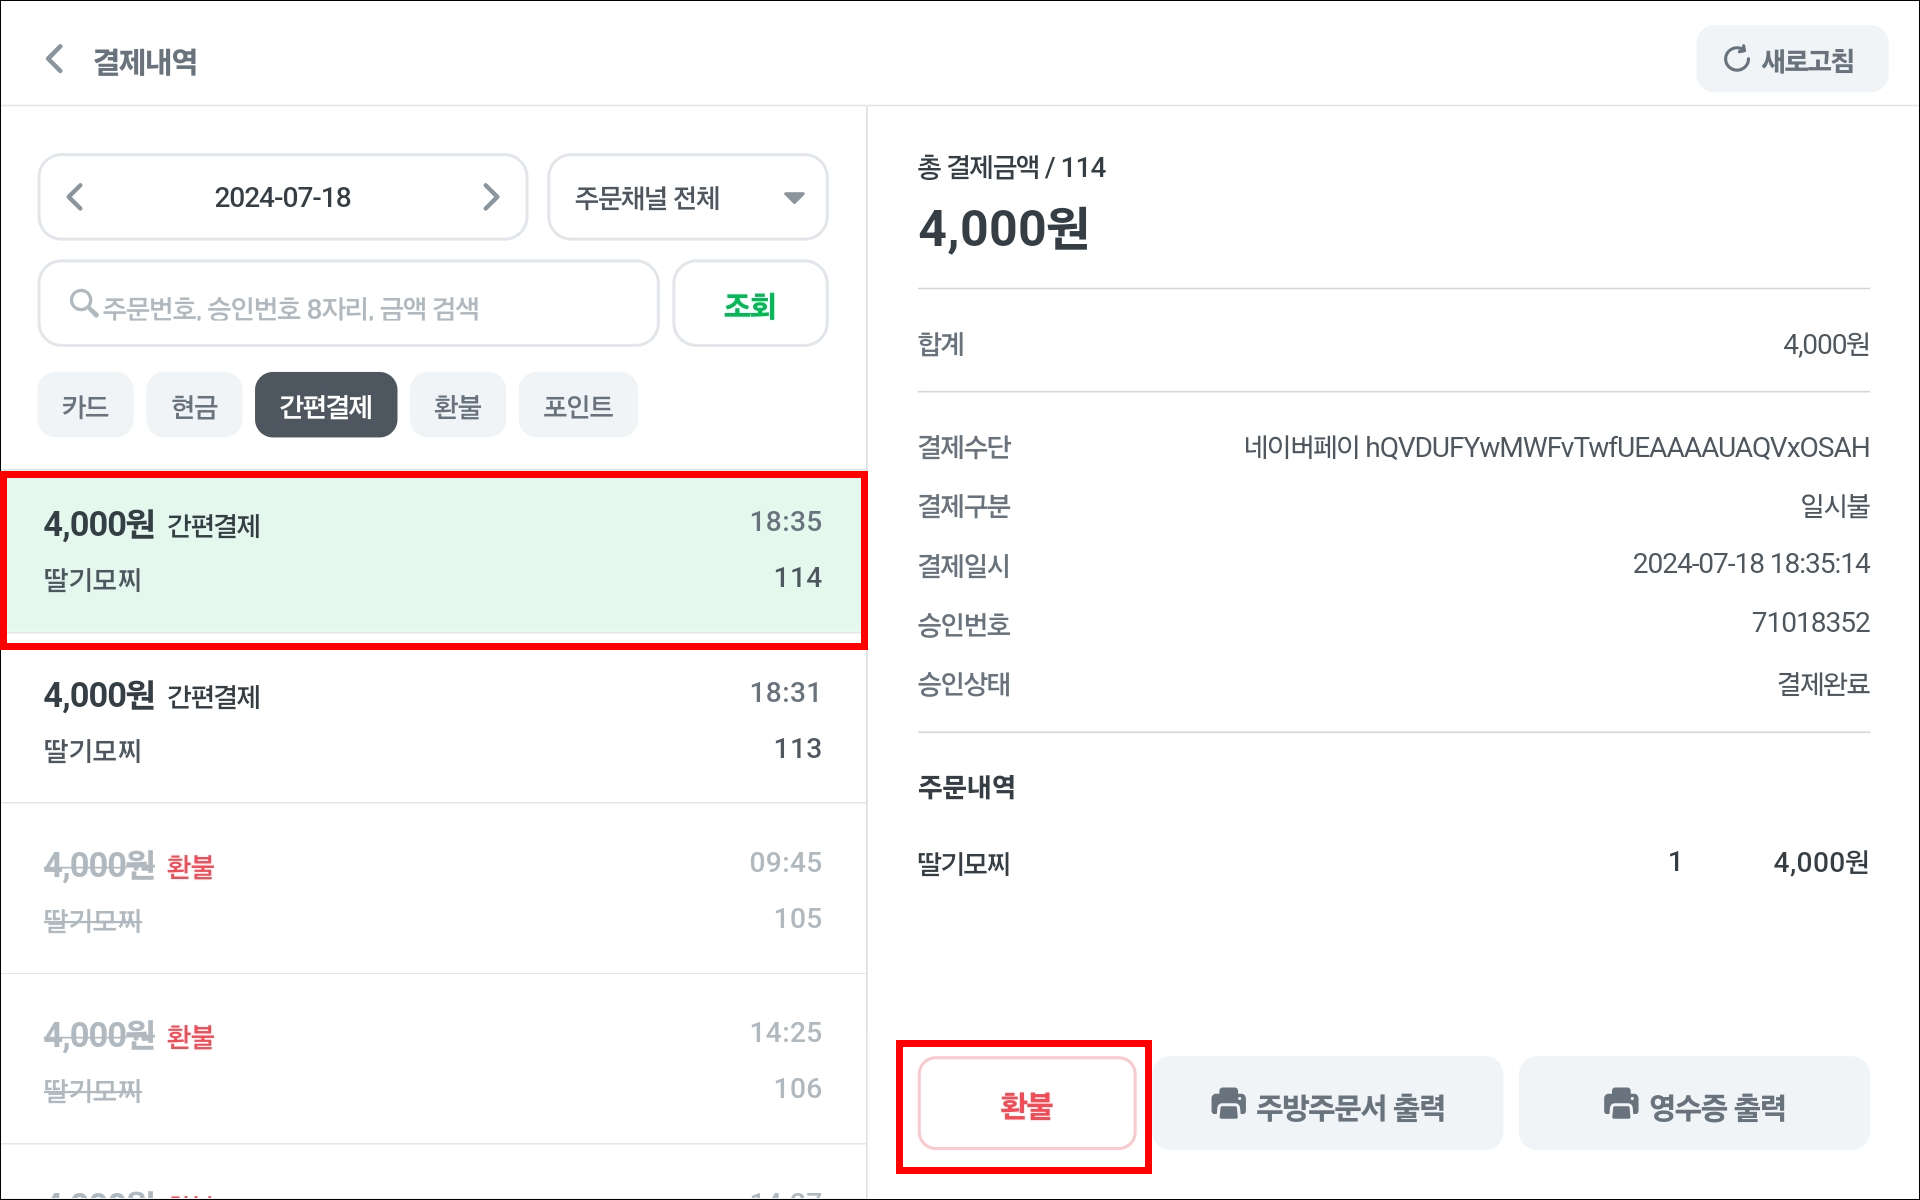Print the kitchen order with 주방주문서 출력
Viewport: 1920px width, 1200px height.
[1328, 1105]
